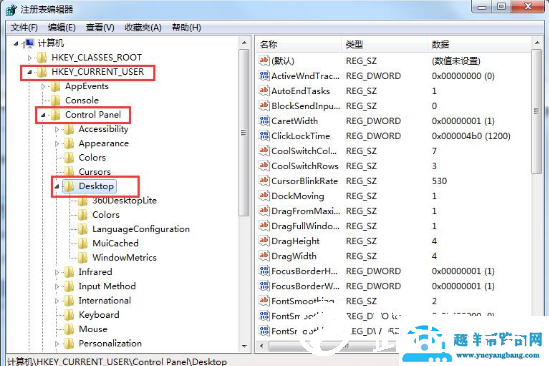Select the Cursors key in tree
Screen dimensions: 549x366
(x=95, y=172)
